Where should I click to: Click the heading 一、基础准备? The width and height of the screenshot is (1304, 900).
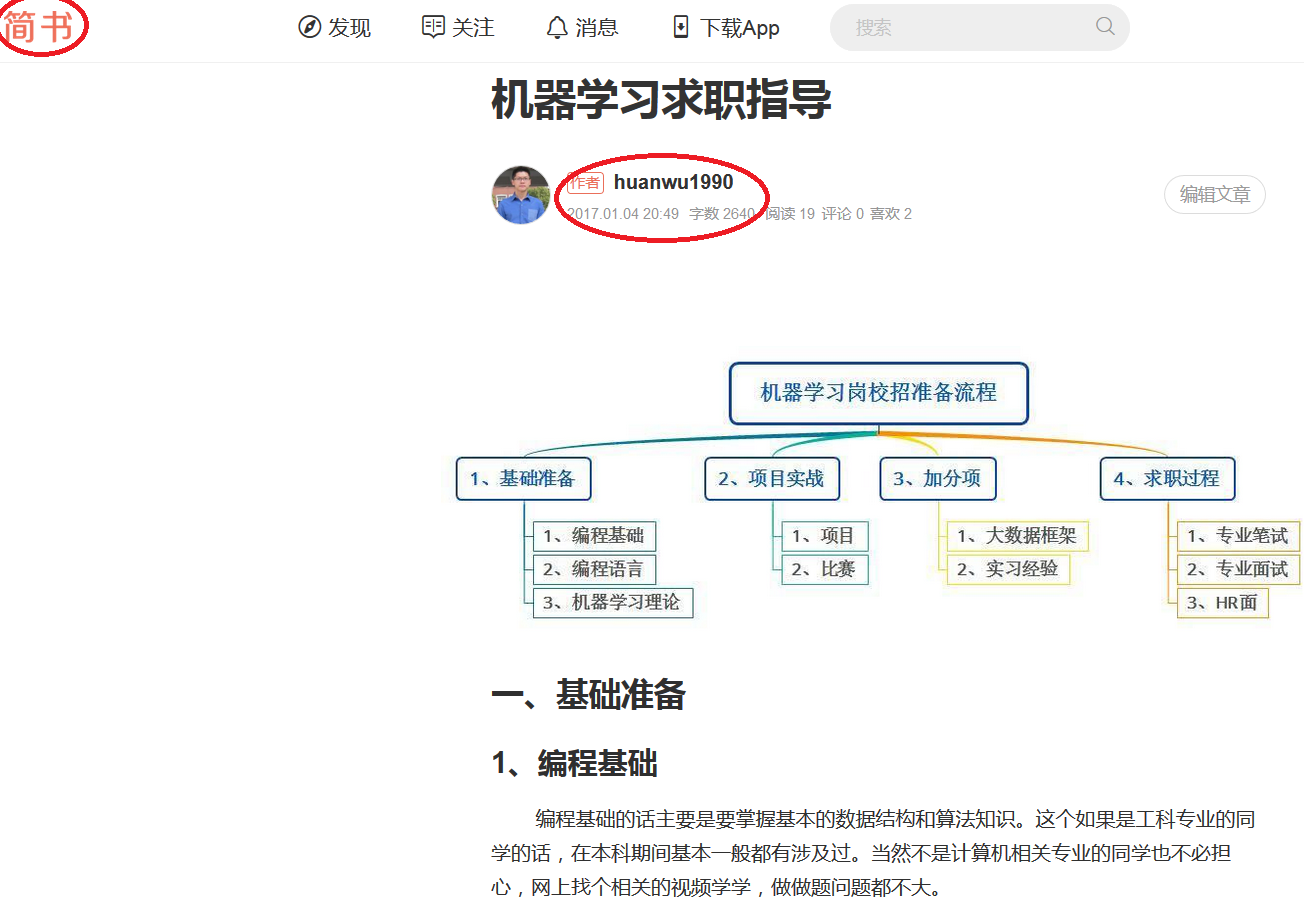(x=588, y=695)
